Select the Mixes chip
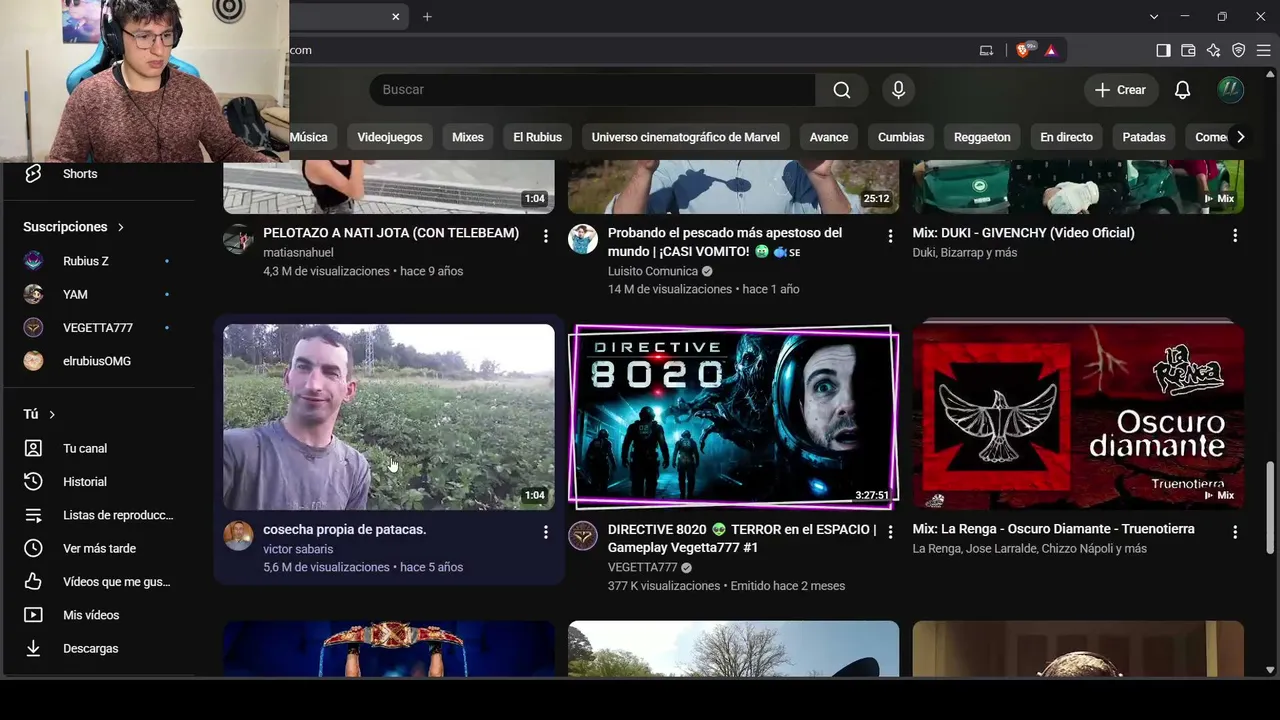The width and height of the screenshot is (1280, 720). click(x=467, y=137)
